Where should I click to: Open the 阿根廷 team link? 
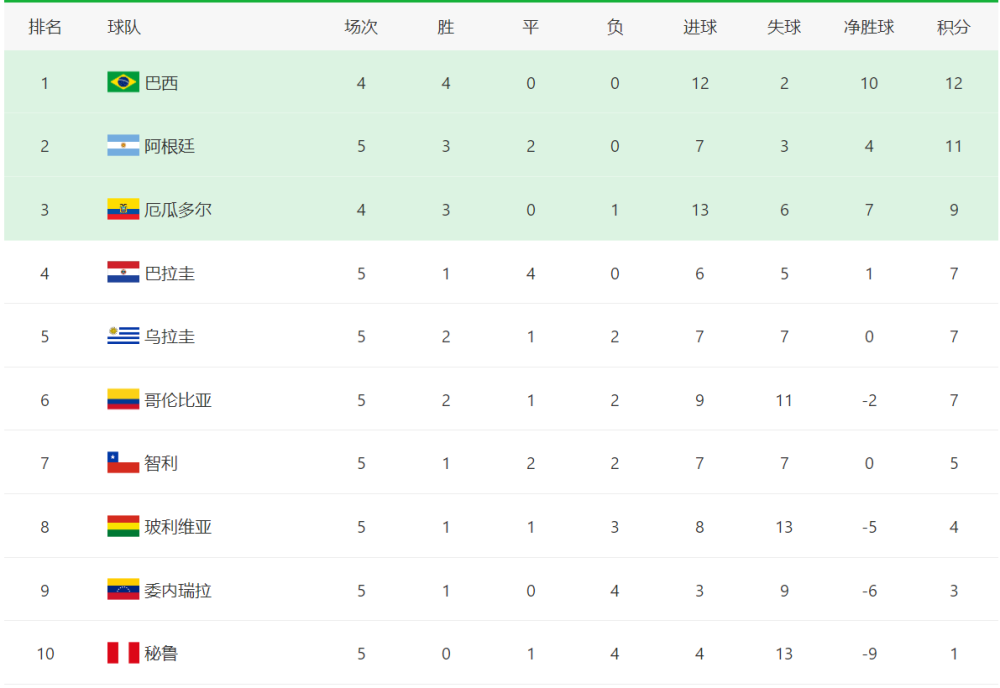point(170,146)
